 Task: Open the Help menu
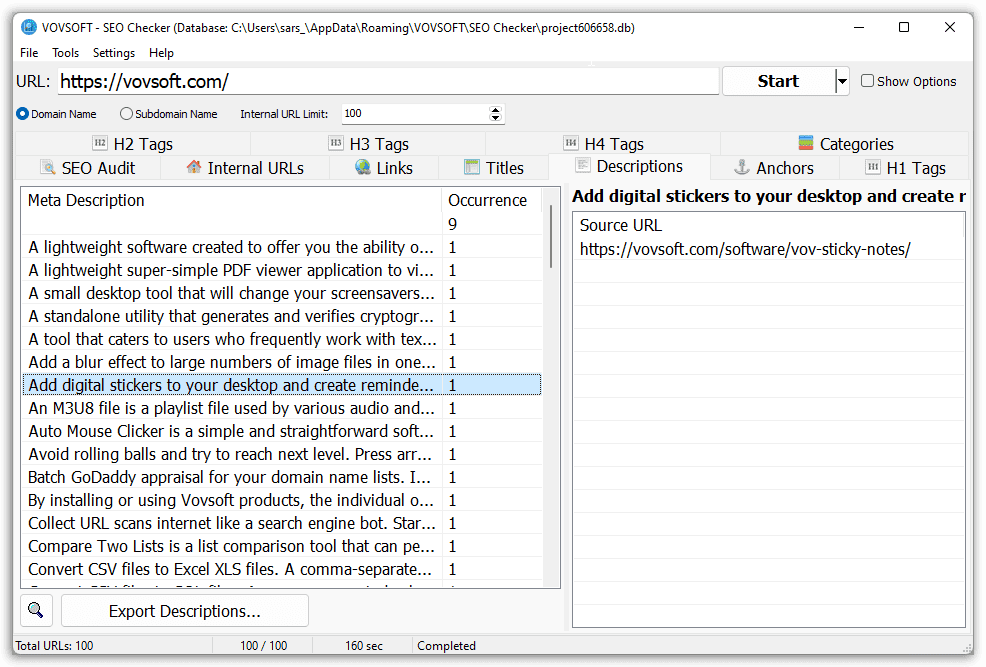(x=161, y=53)
